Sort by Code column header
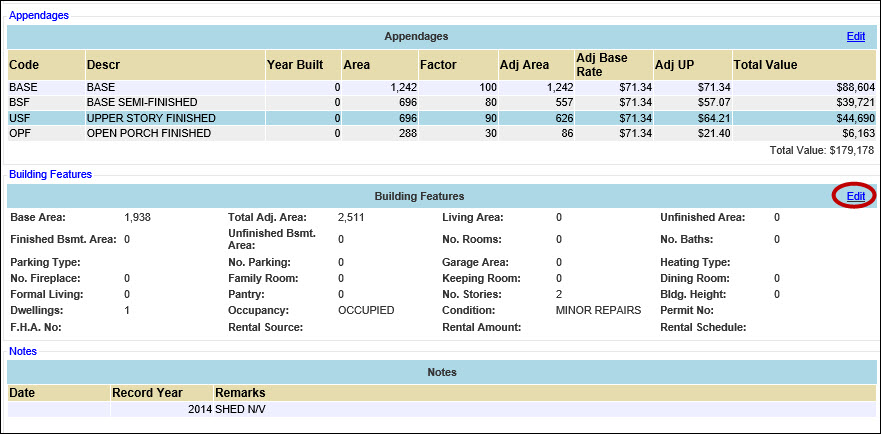The width and height of the screenshot is (881, 434). [23, 65]
